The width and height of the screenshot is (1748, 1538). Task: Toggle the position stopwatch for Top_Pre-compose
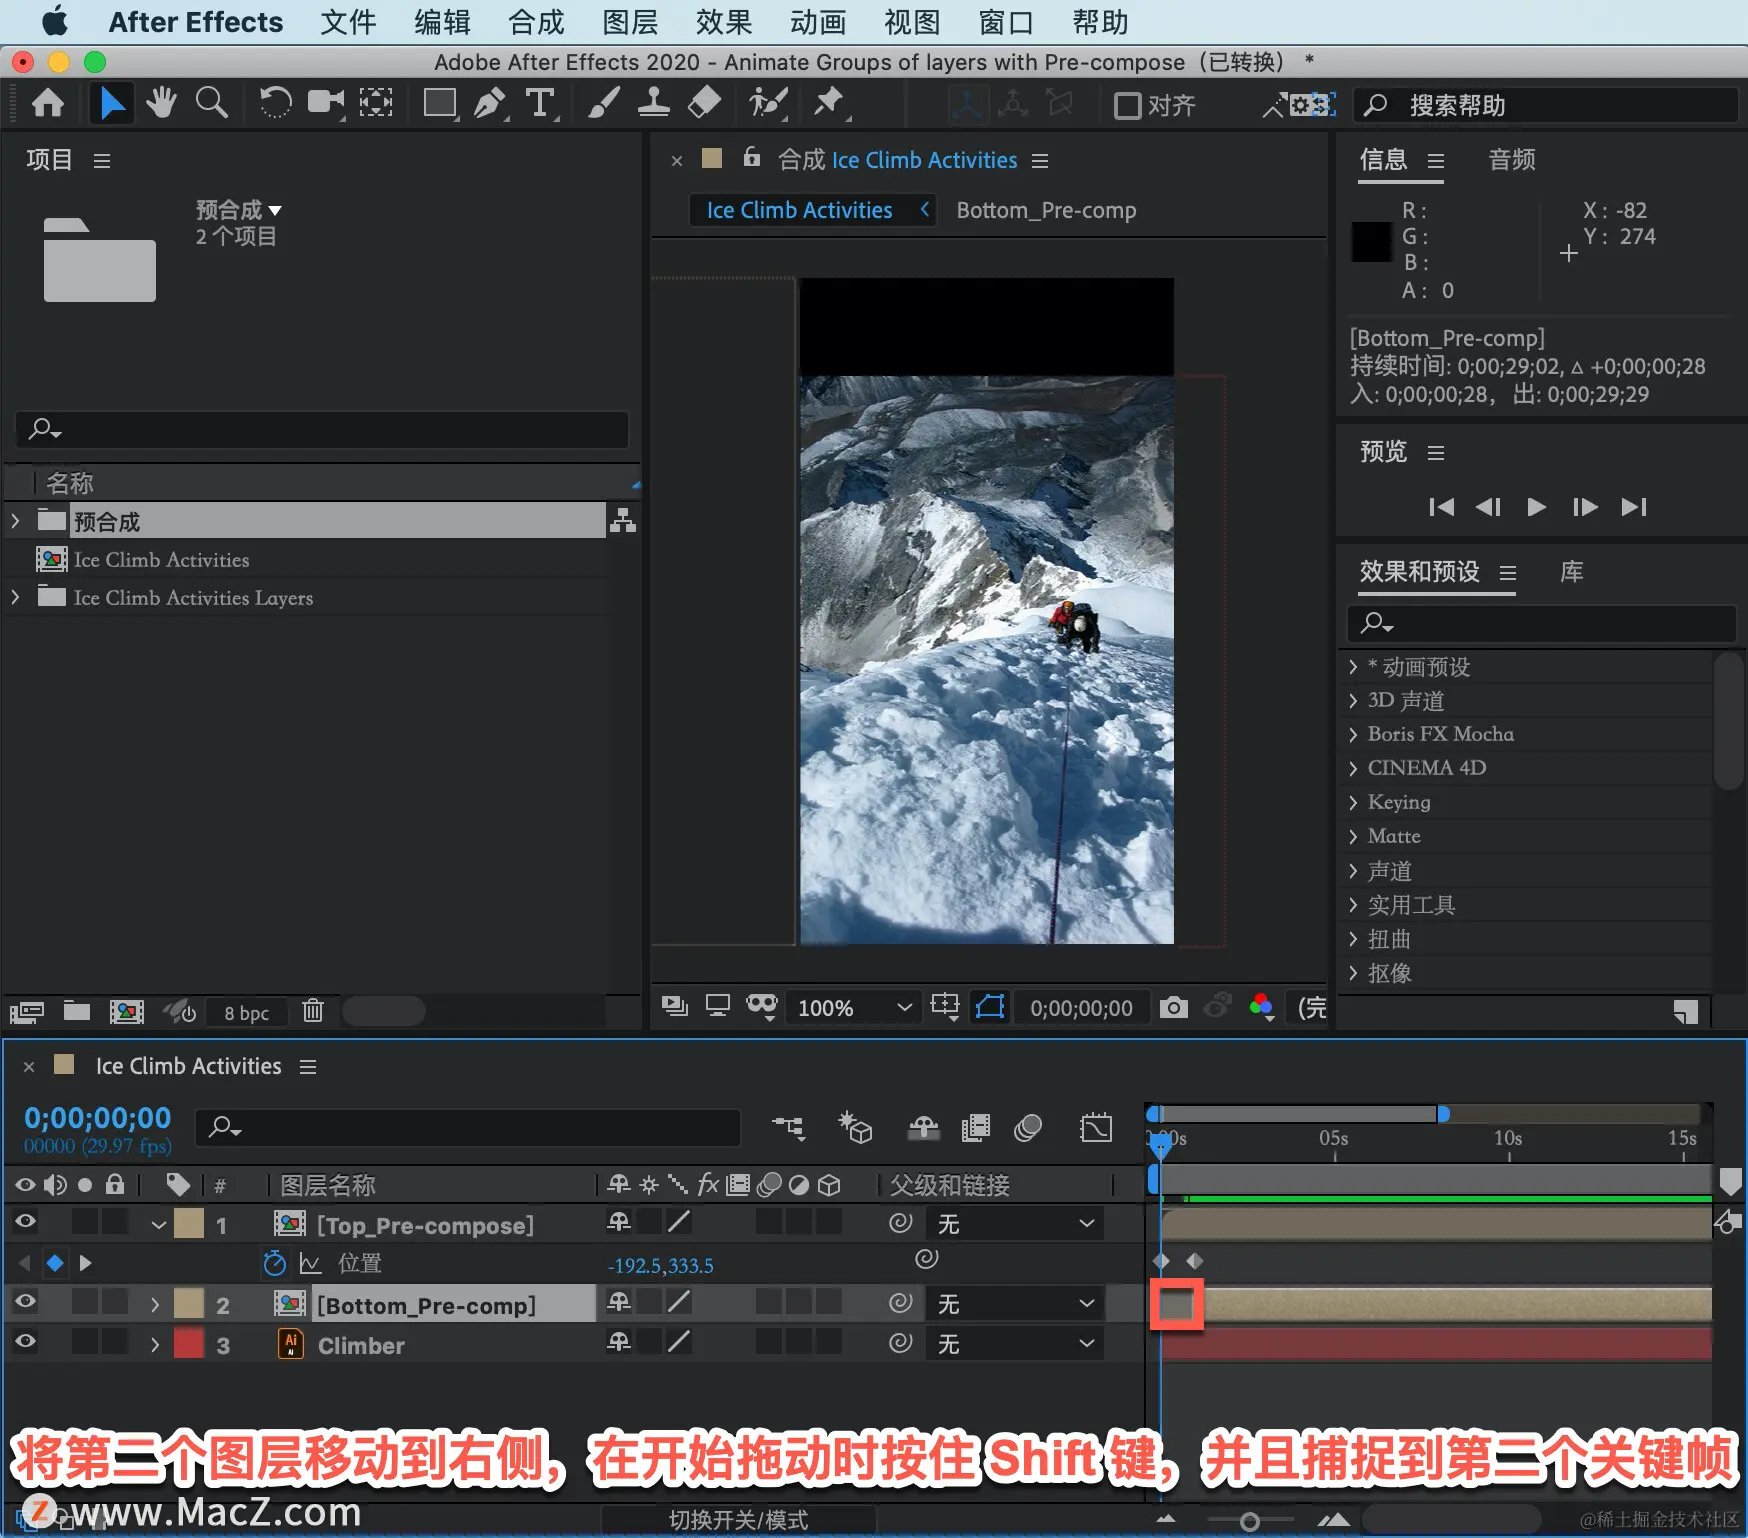click(274, 1263)
